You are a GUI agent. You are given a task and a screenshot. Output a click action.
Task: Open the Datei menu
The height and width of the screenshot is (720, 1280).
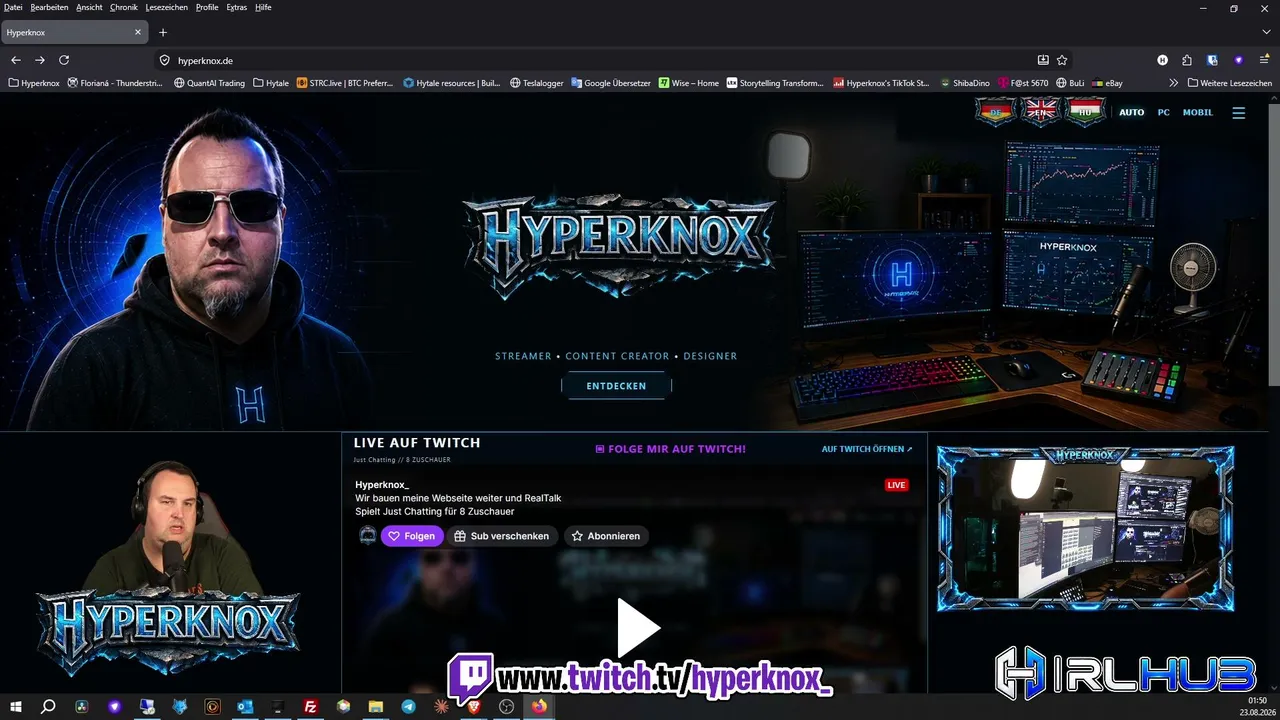tap(13, 7)
